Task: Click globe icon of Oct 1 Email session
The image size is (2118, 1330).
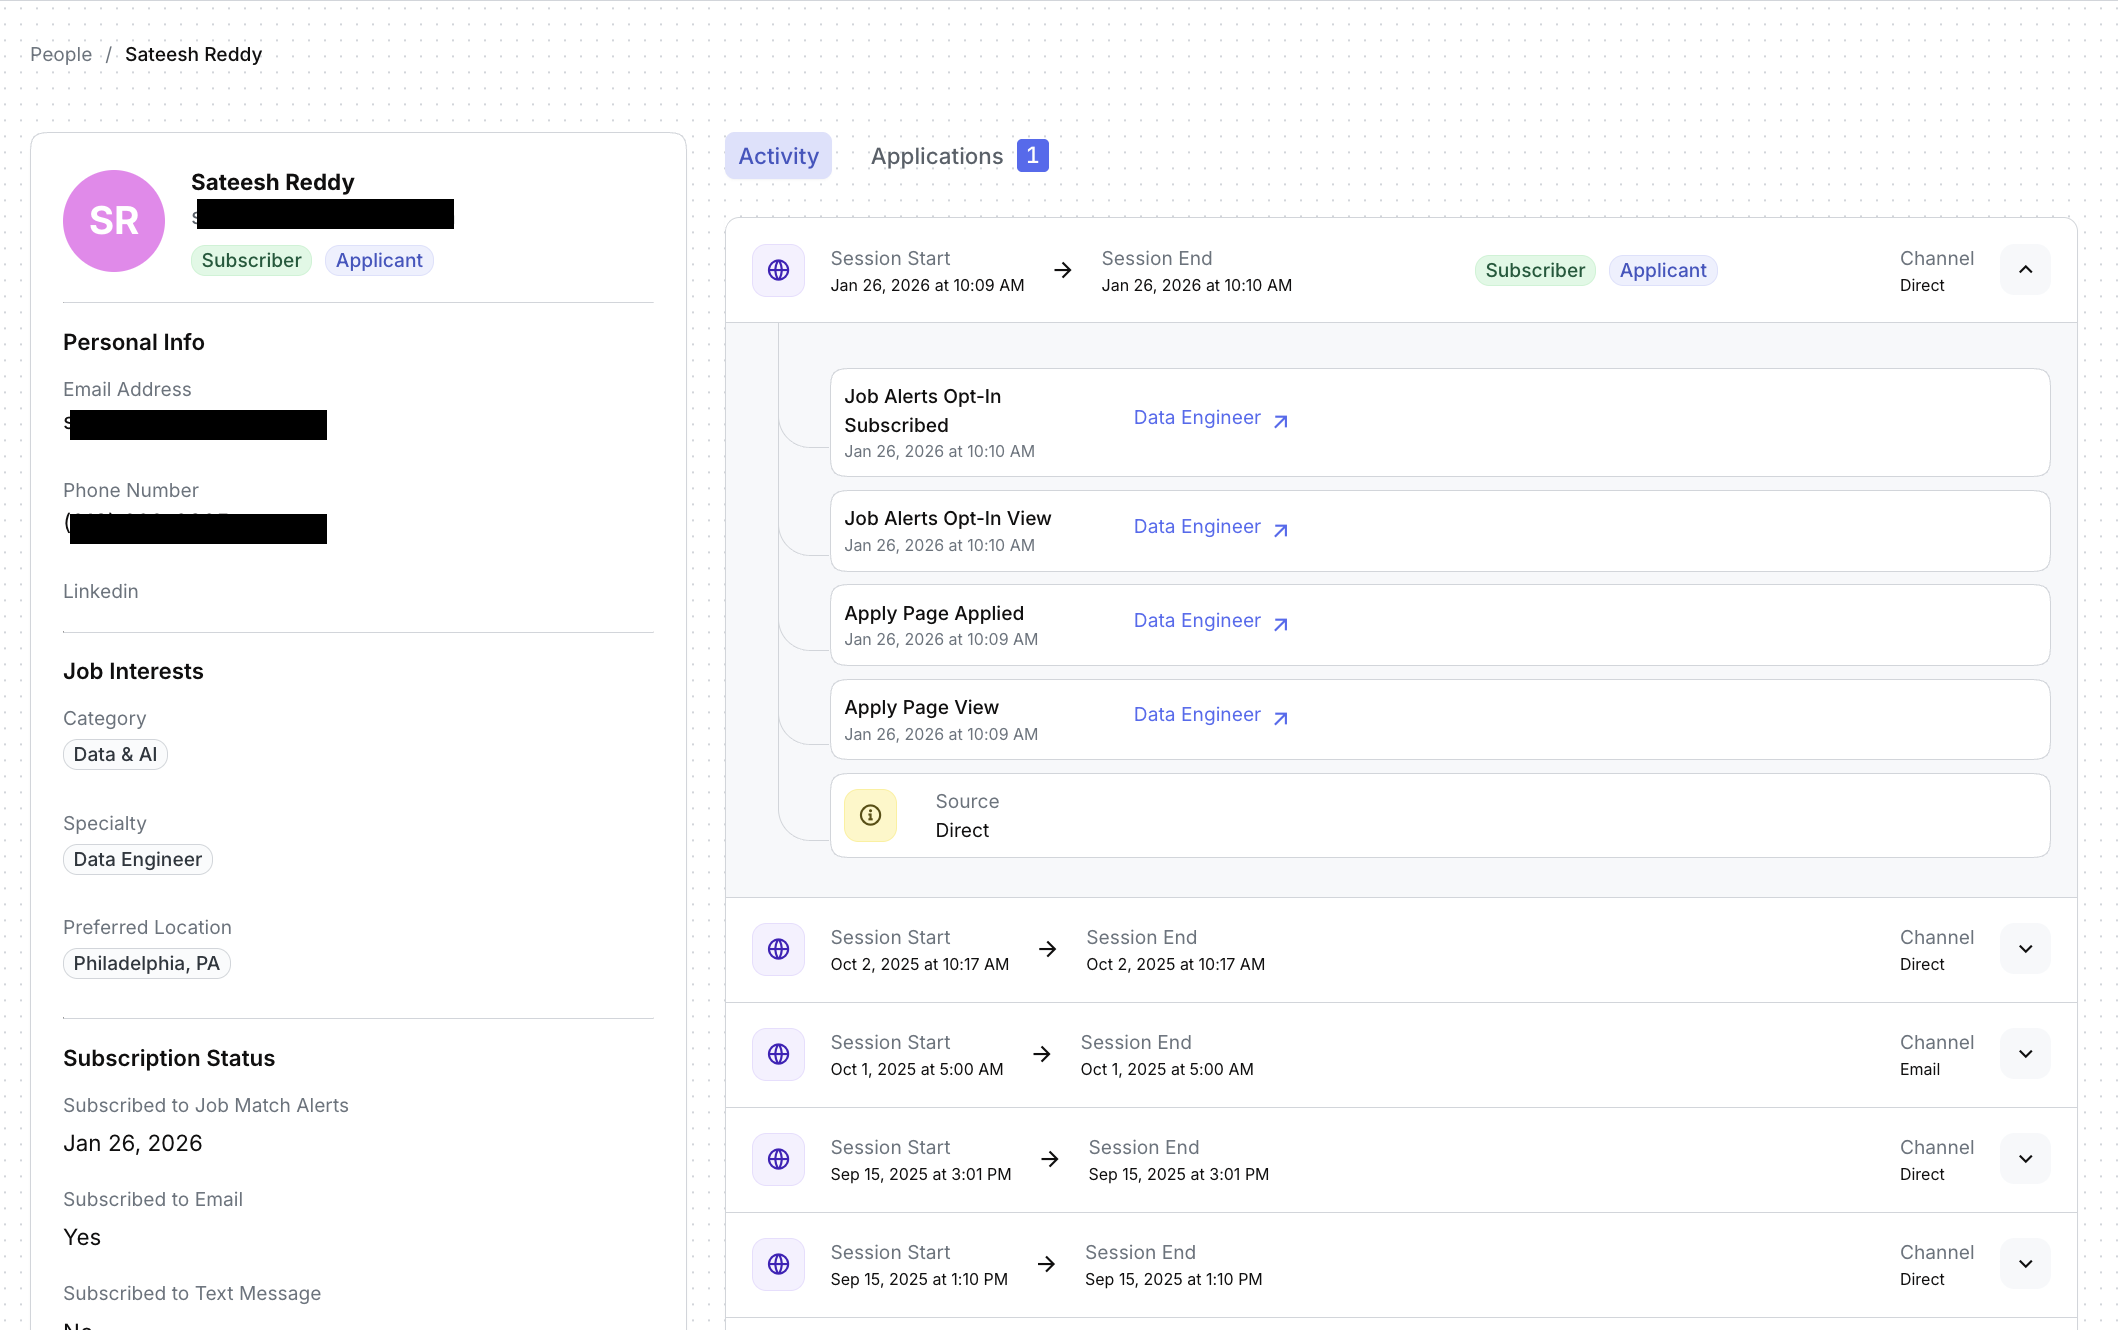Action: tap(778, 1054)
